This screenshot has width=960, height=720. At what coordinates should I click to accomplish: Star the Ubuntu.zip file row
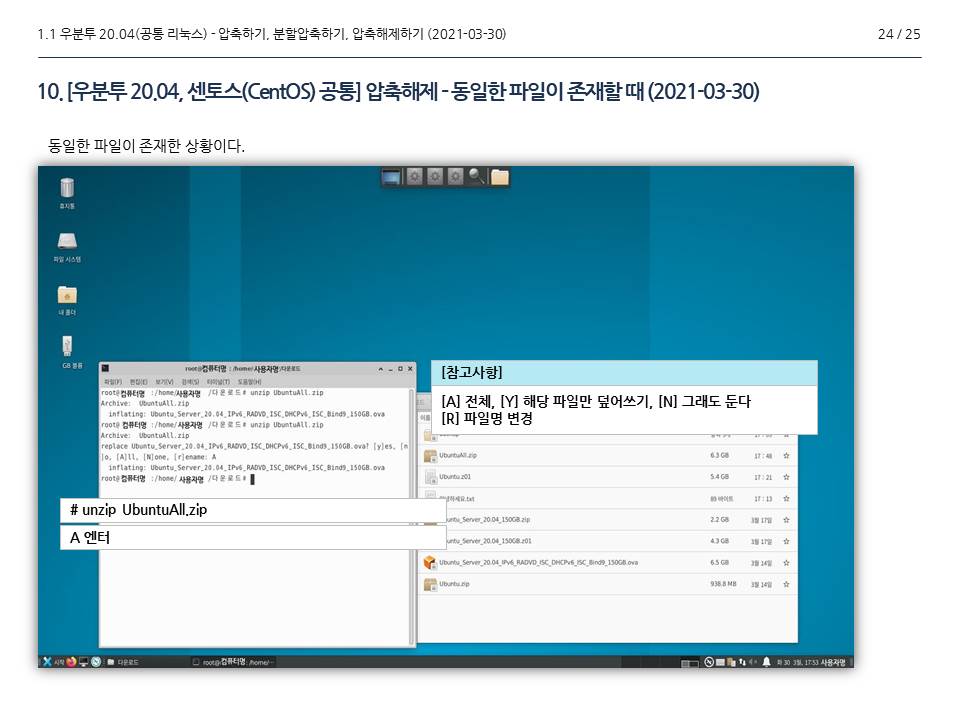786,584
